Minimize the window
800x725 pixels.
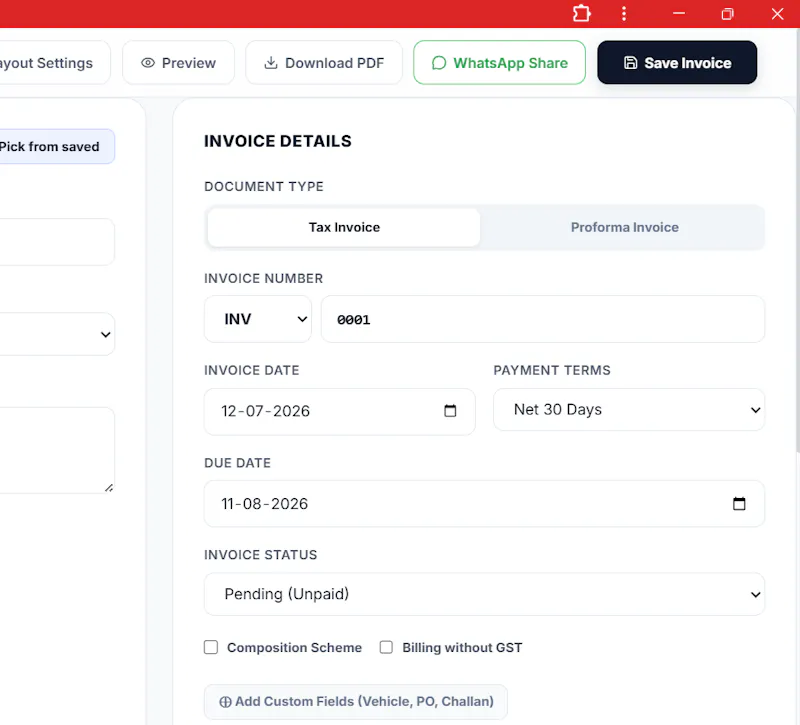tap(679, 14)
